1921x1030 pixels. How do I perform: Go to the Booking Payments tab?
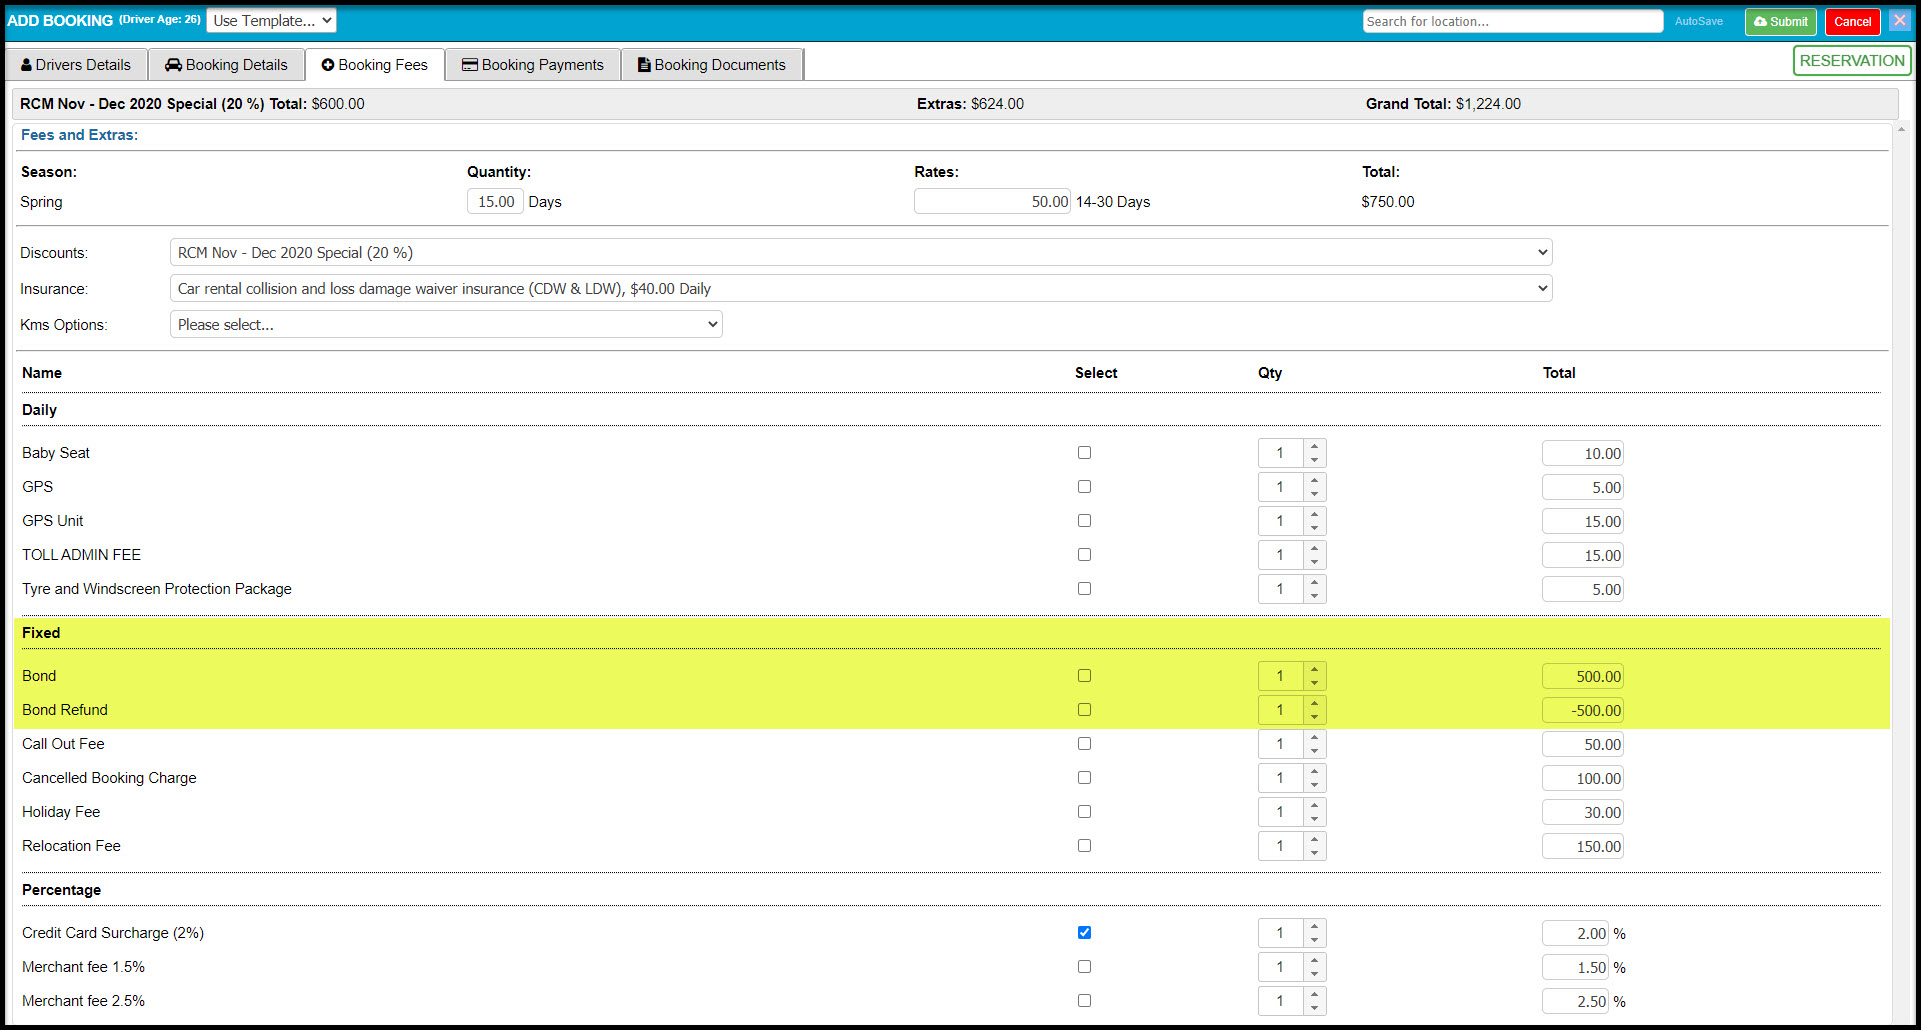tap(533, 65)
